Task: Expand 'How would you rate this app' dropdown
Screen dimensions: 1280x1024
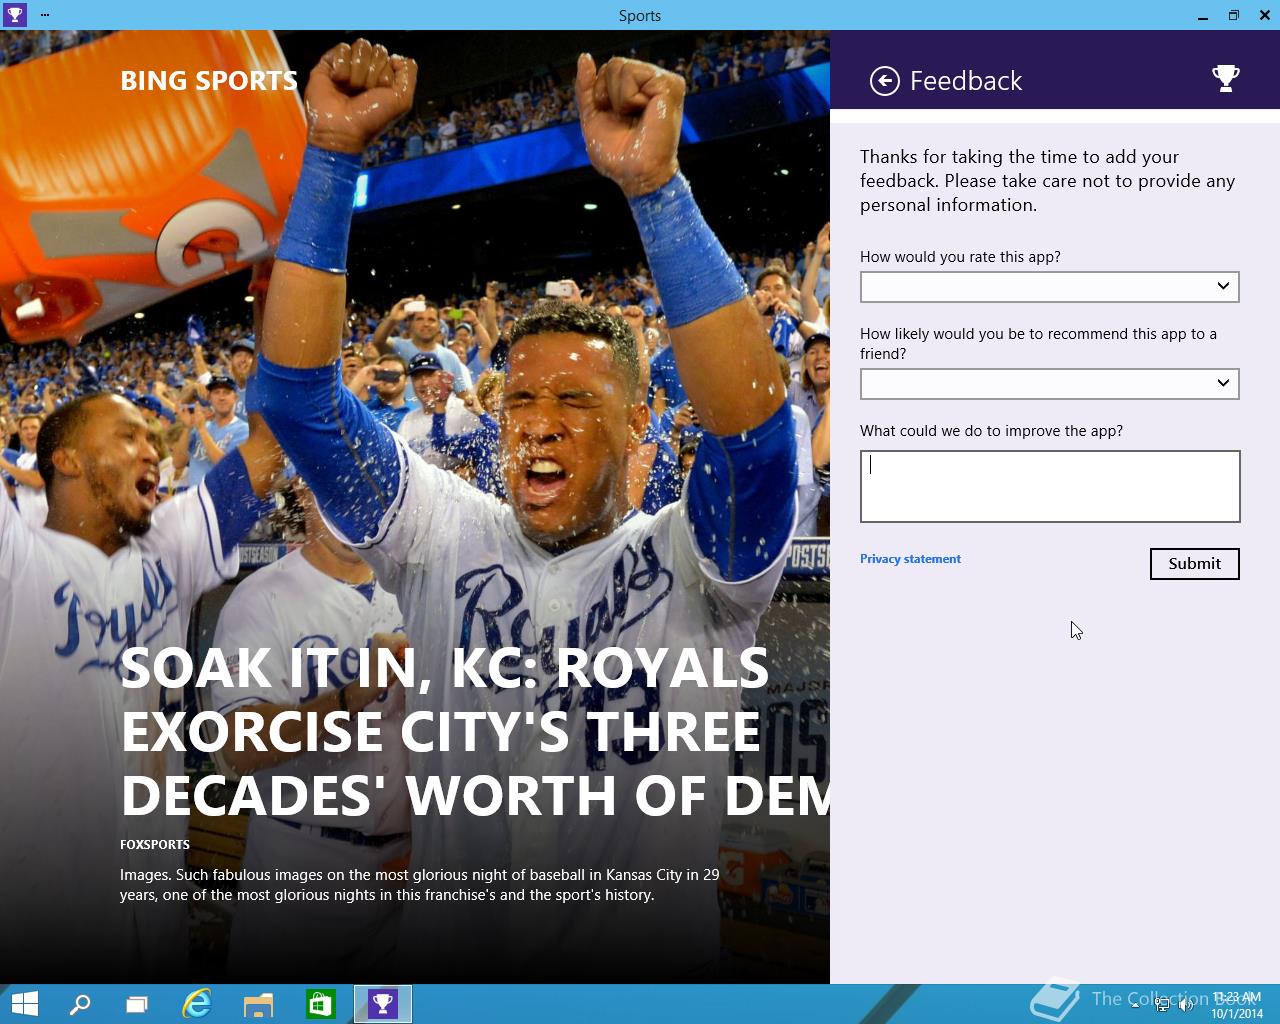Action: click(x=1050, y=287)
